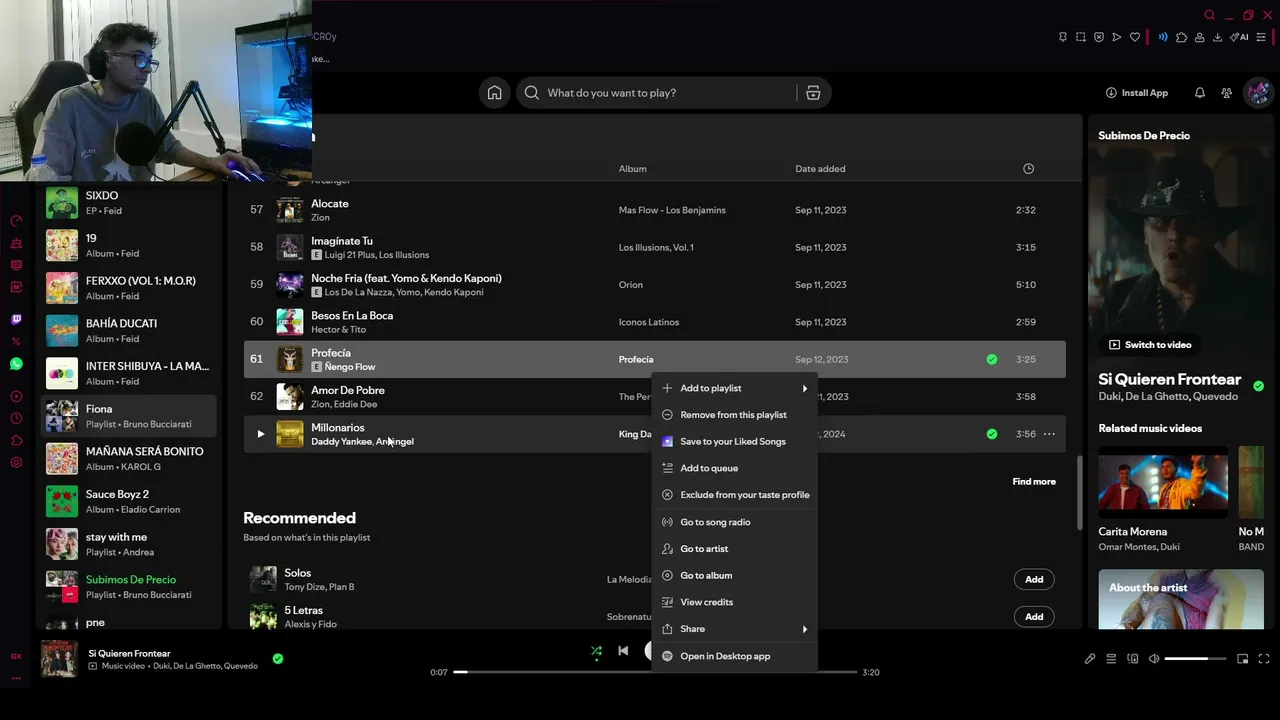This screenshot has height=720, width=1280.
Task: Expand the Share submenu
Action: coord(734,629)
